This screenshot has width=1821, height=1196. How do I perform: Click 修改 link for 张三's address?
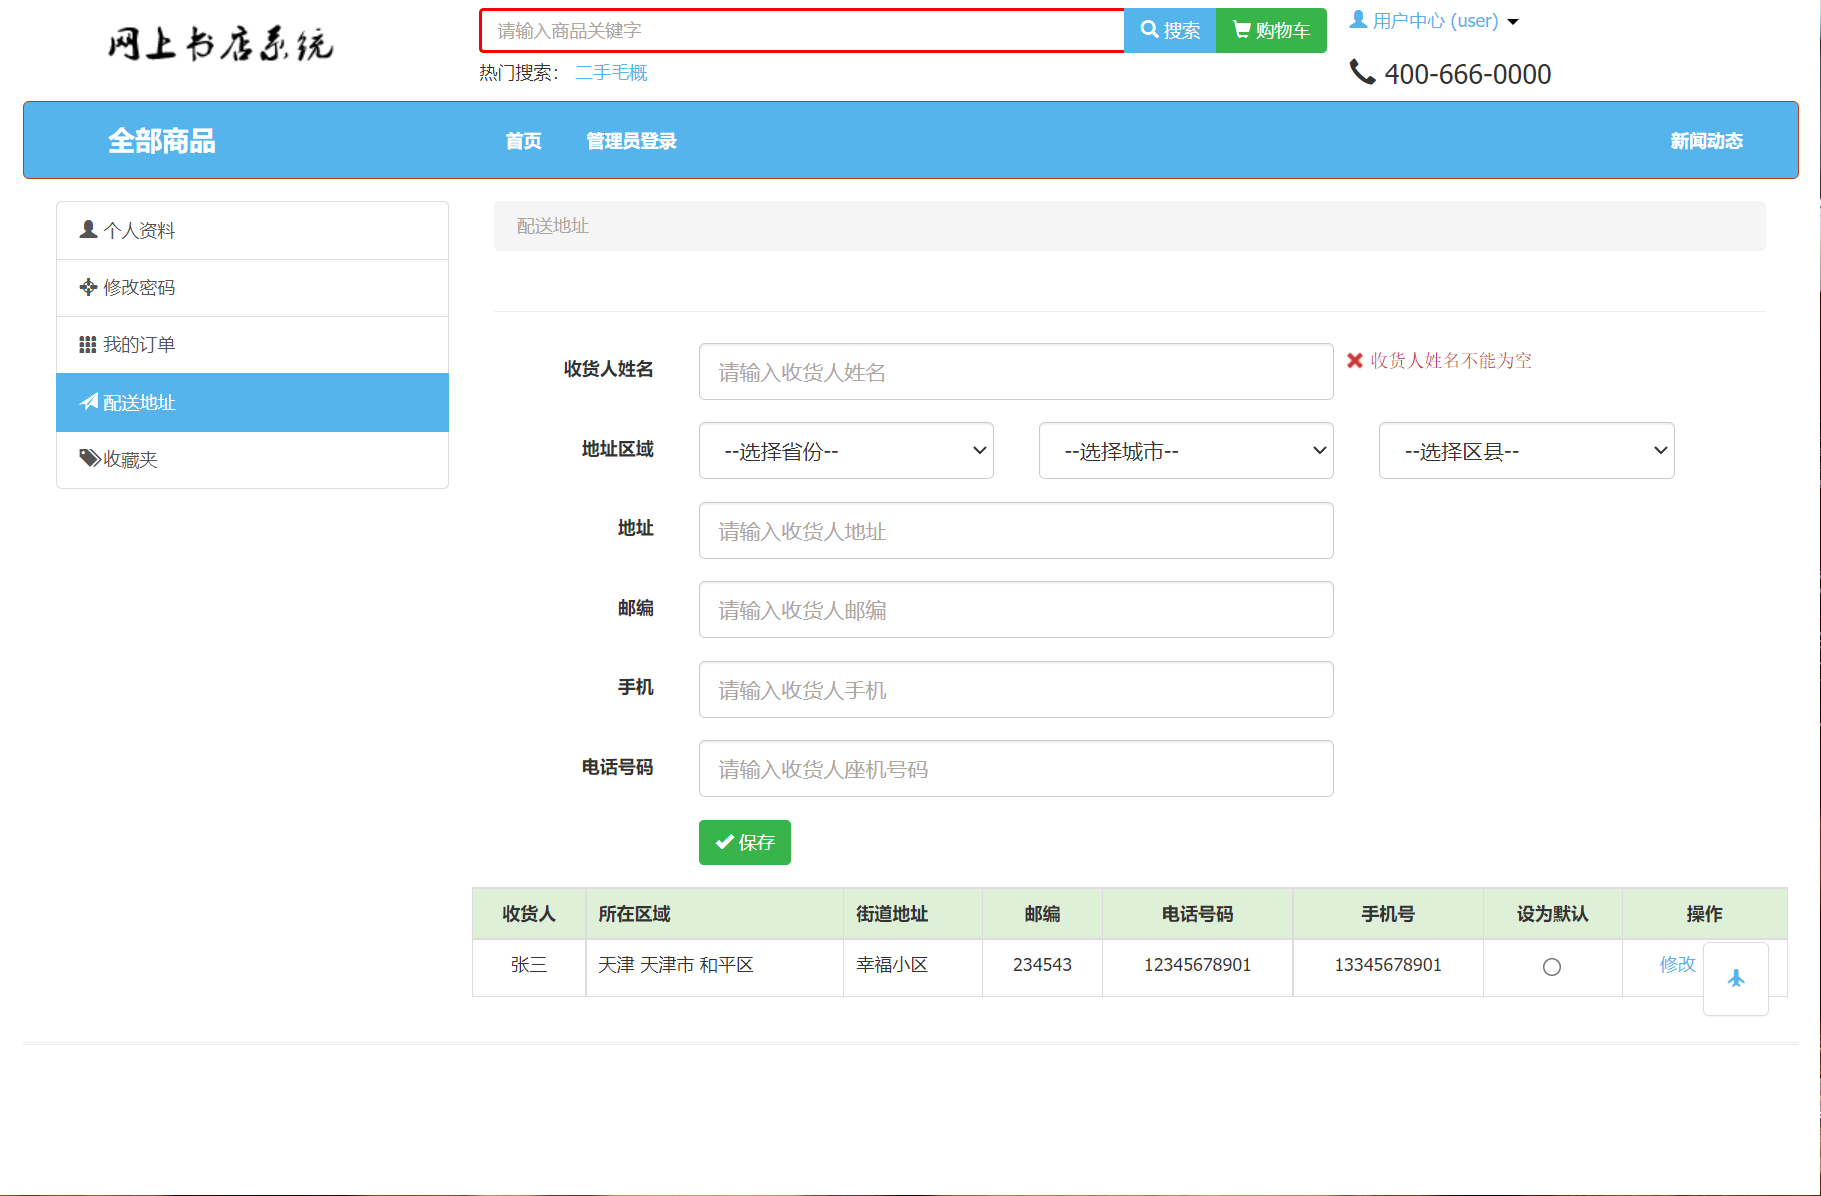pyautogui.click(x=1677, y=964)
